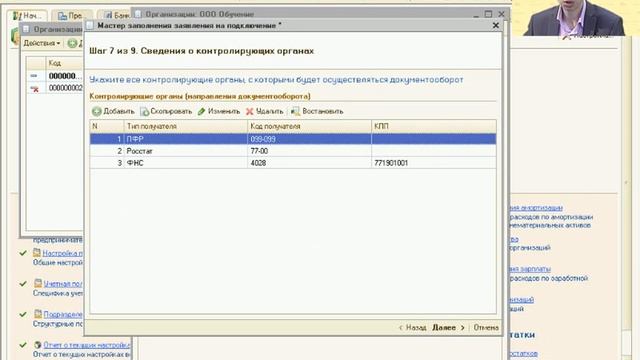This screenshot has height=360, width=640.
Task: Click green add icon in Организации window toolbar
Action: [72, 43]
